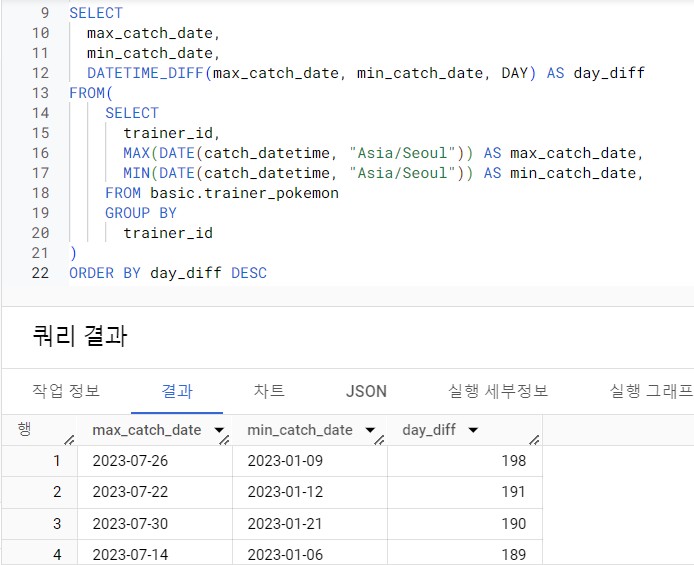Click the 쿼리 결과 heading
The image size is (694, 565).
pyautogui.click(x=80, y=336)
